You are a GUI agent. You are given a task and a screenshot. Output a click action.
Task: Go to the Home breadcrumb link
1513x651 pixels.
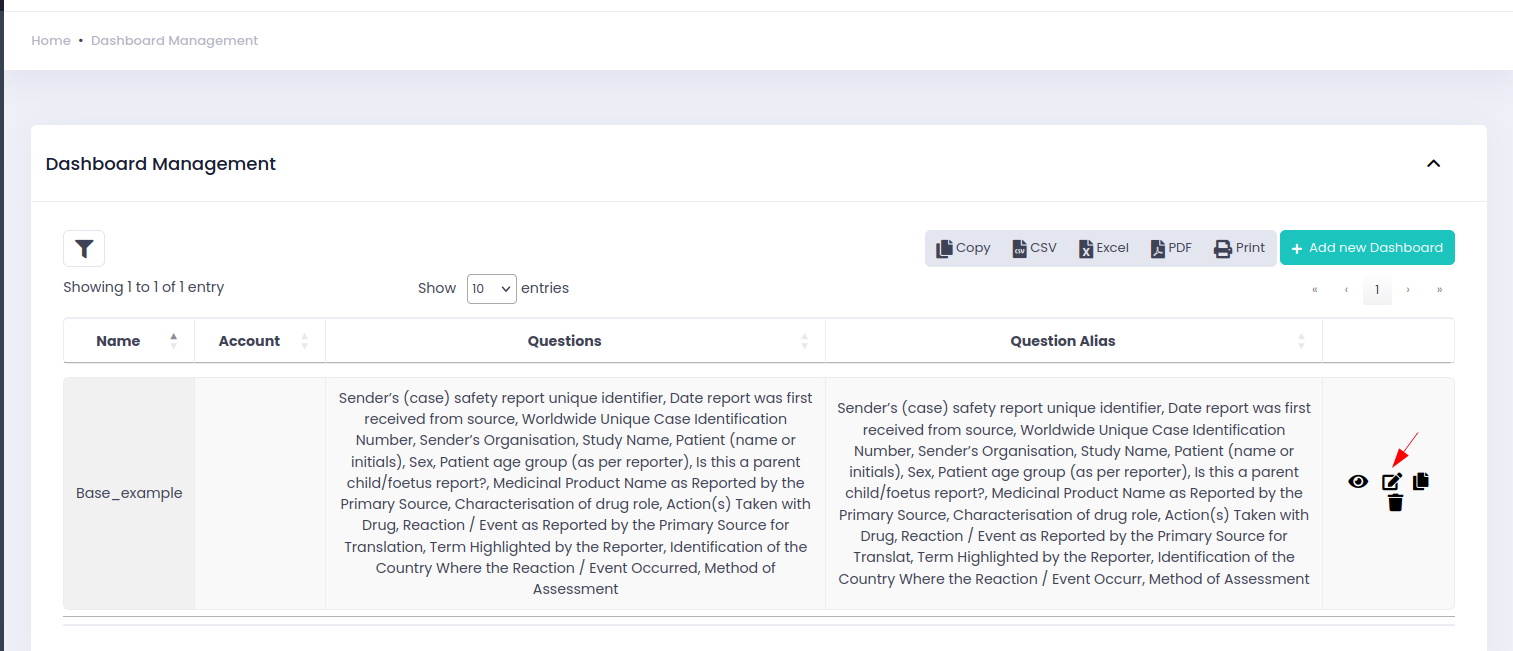51,41
